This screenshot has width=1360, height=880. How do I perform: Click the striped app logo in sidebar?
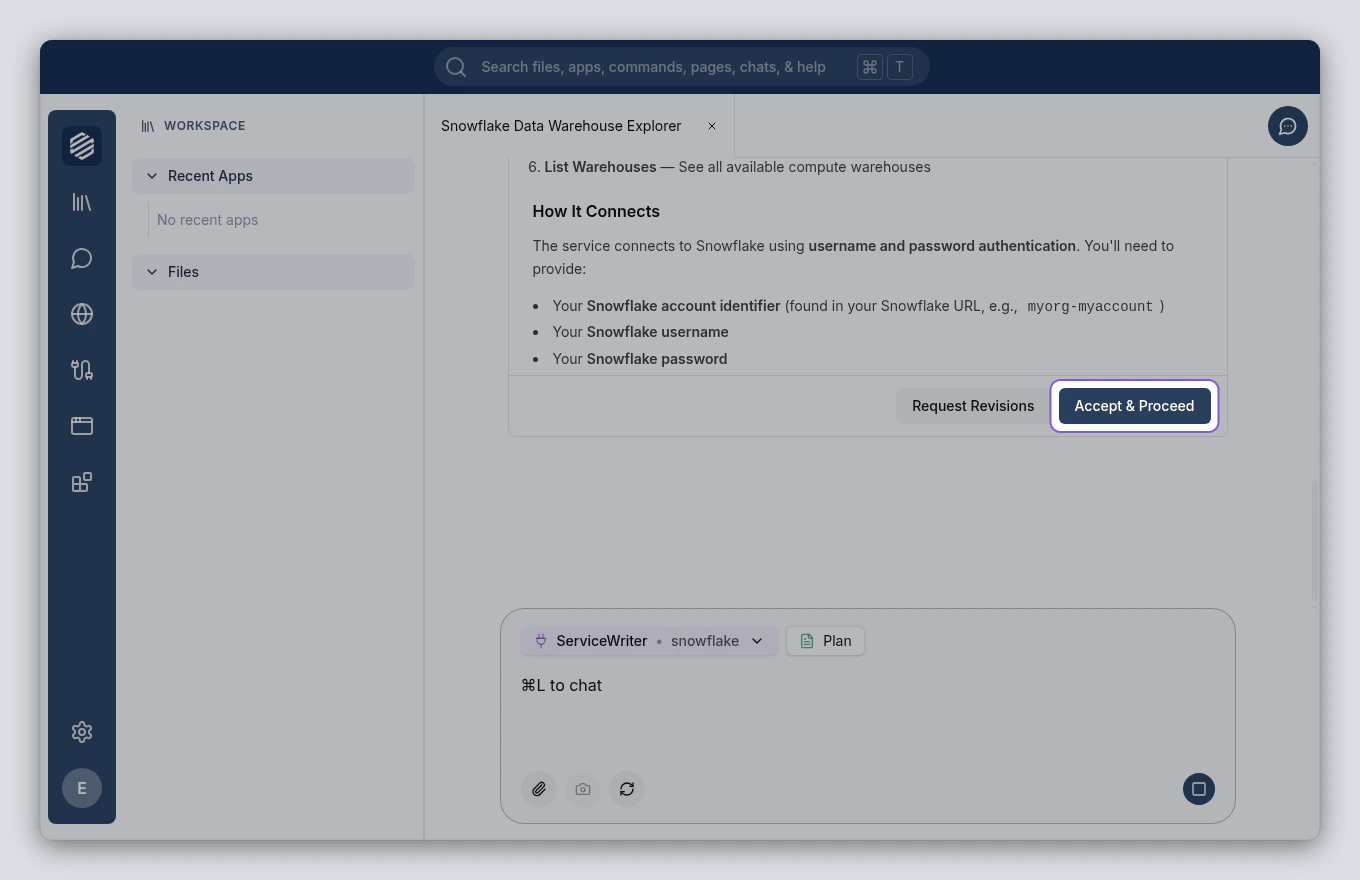pyautogui.click(x=82, y=146)
